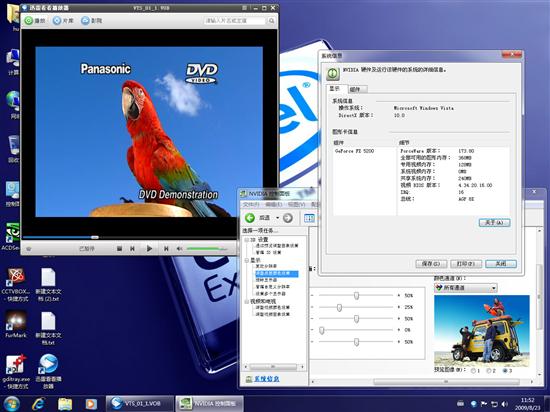Click the 保存(S) button in 系统信息
Screen dimensions: 550x412
[431, 264]
